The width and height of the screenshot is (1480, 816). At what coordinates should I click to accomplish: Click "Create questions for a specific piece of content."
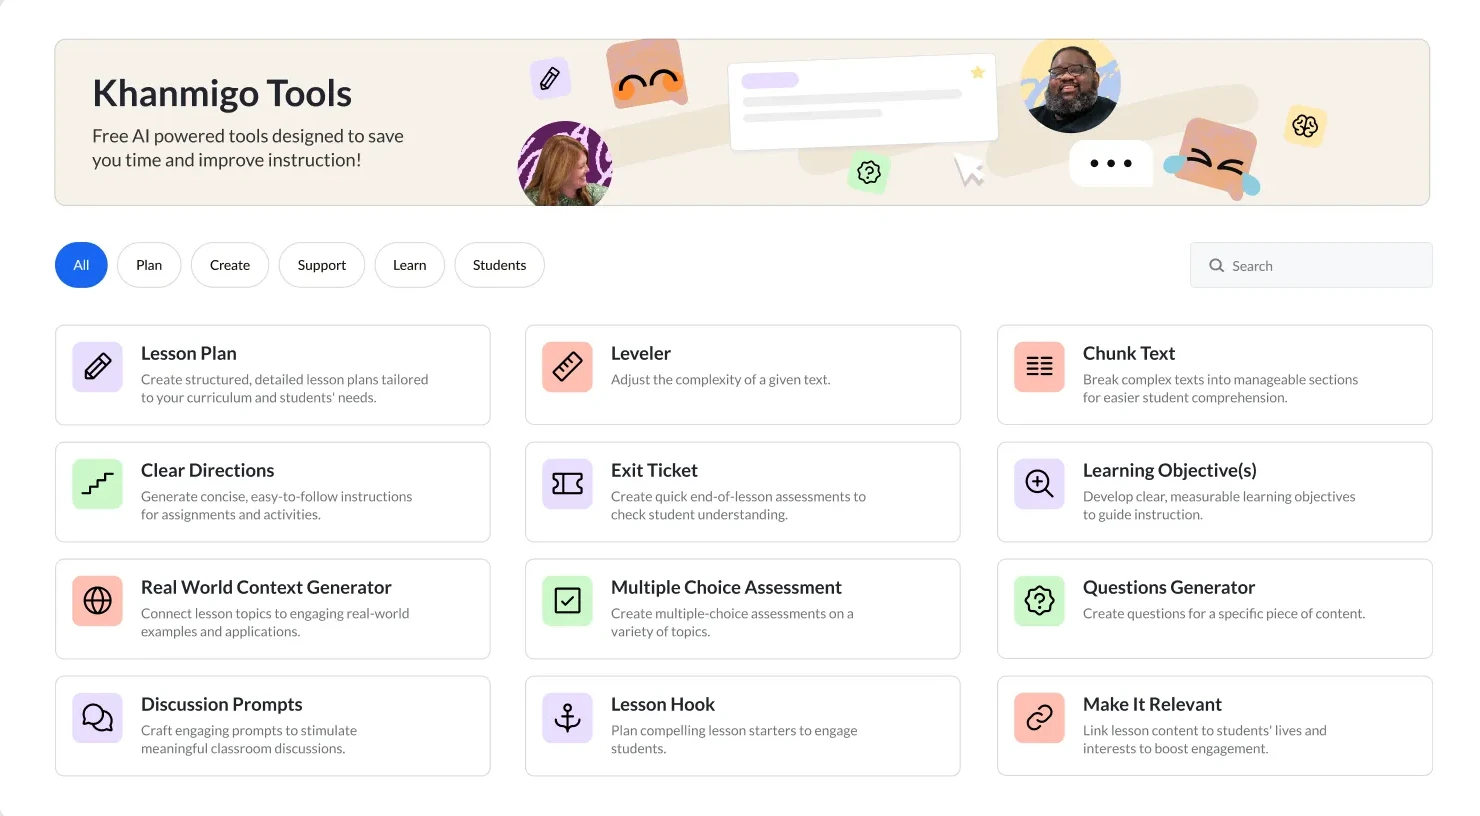click(x=1224, y=613)
